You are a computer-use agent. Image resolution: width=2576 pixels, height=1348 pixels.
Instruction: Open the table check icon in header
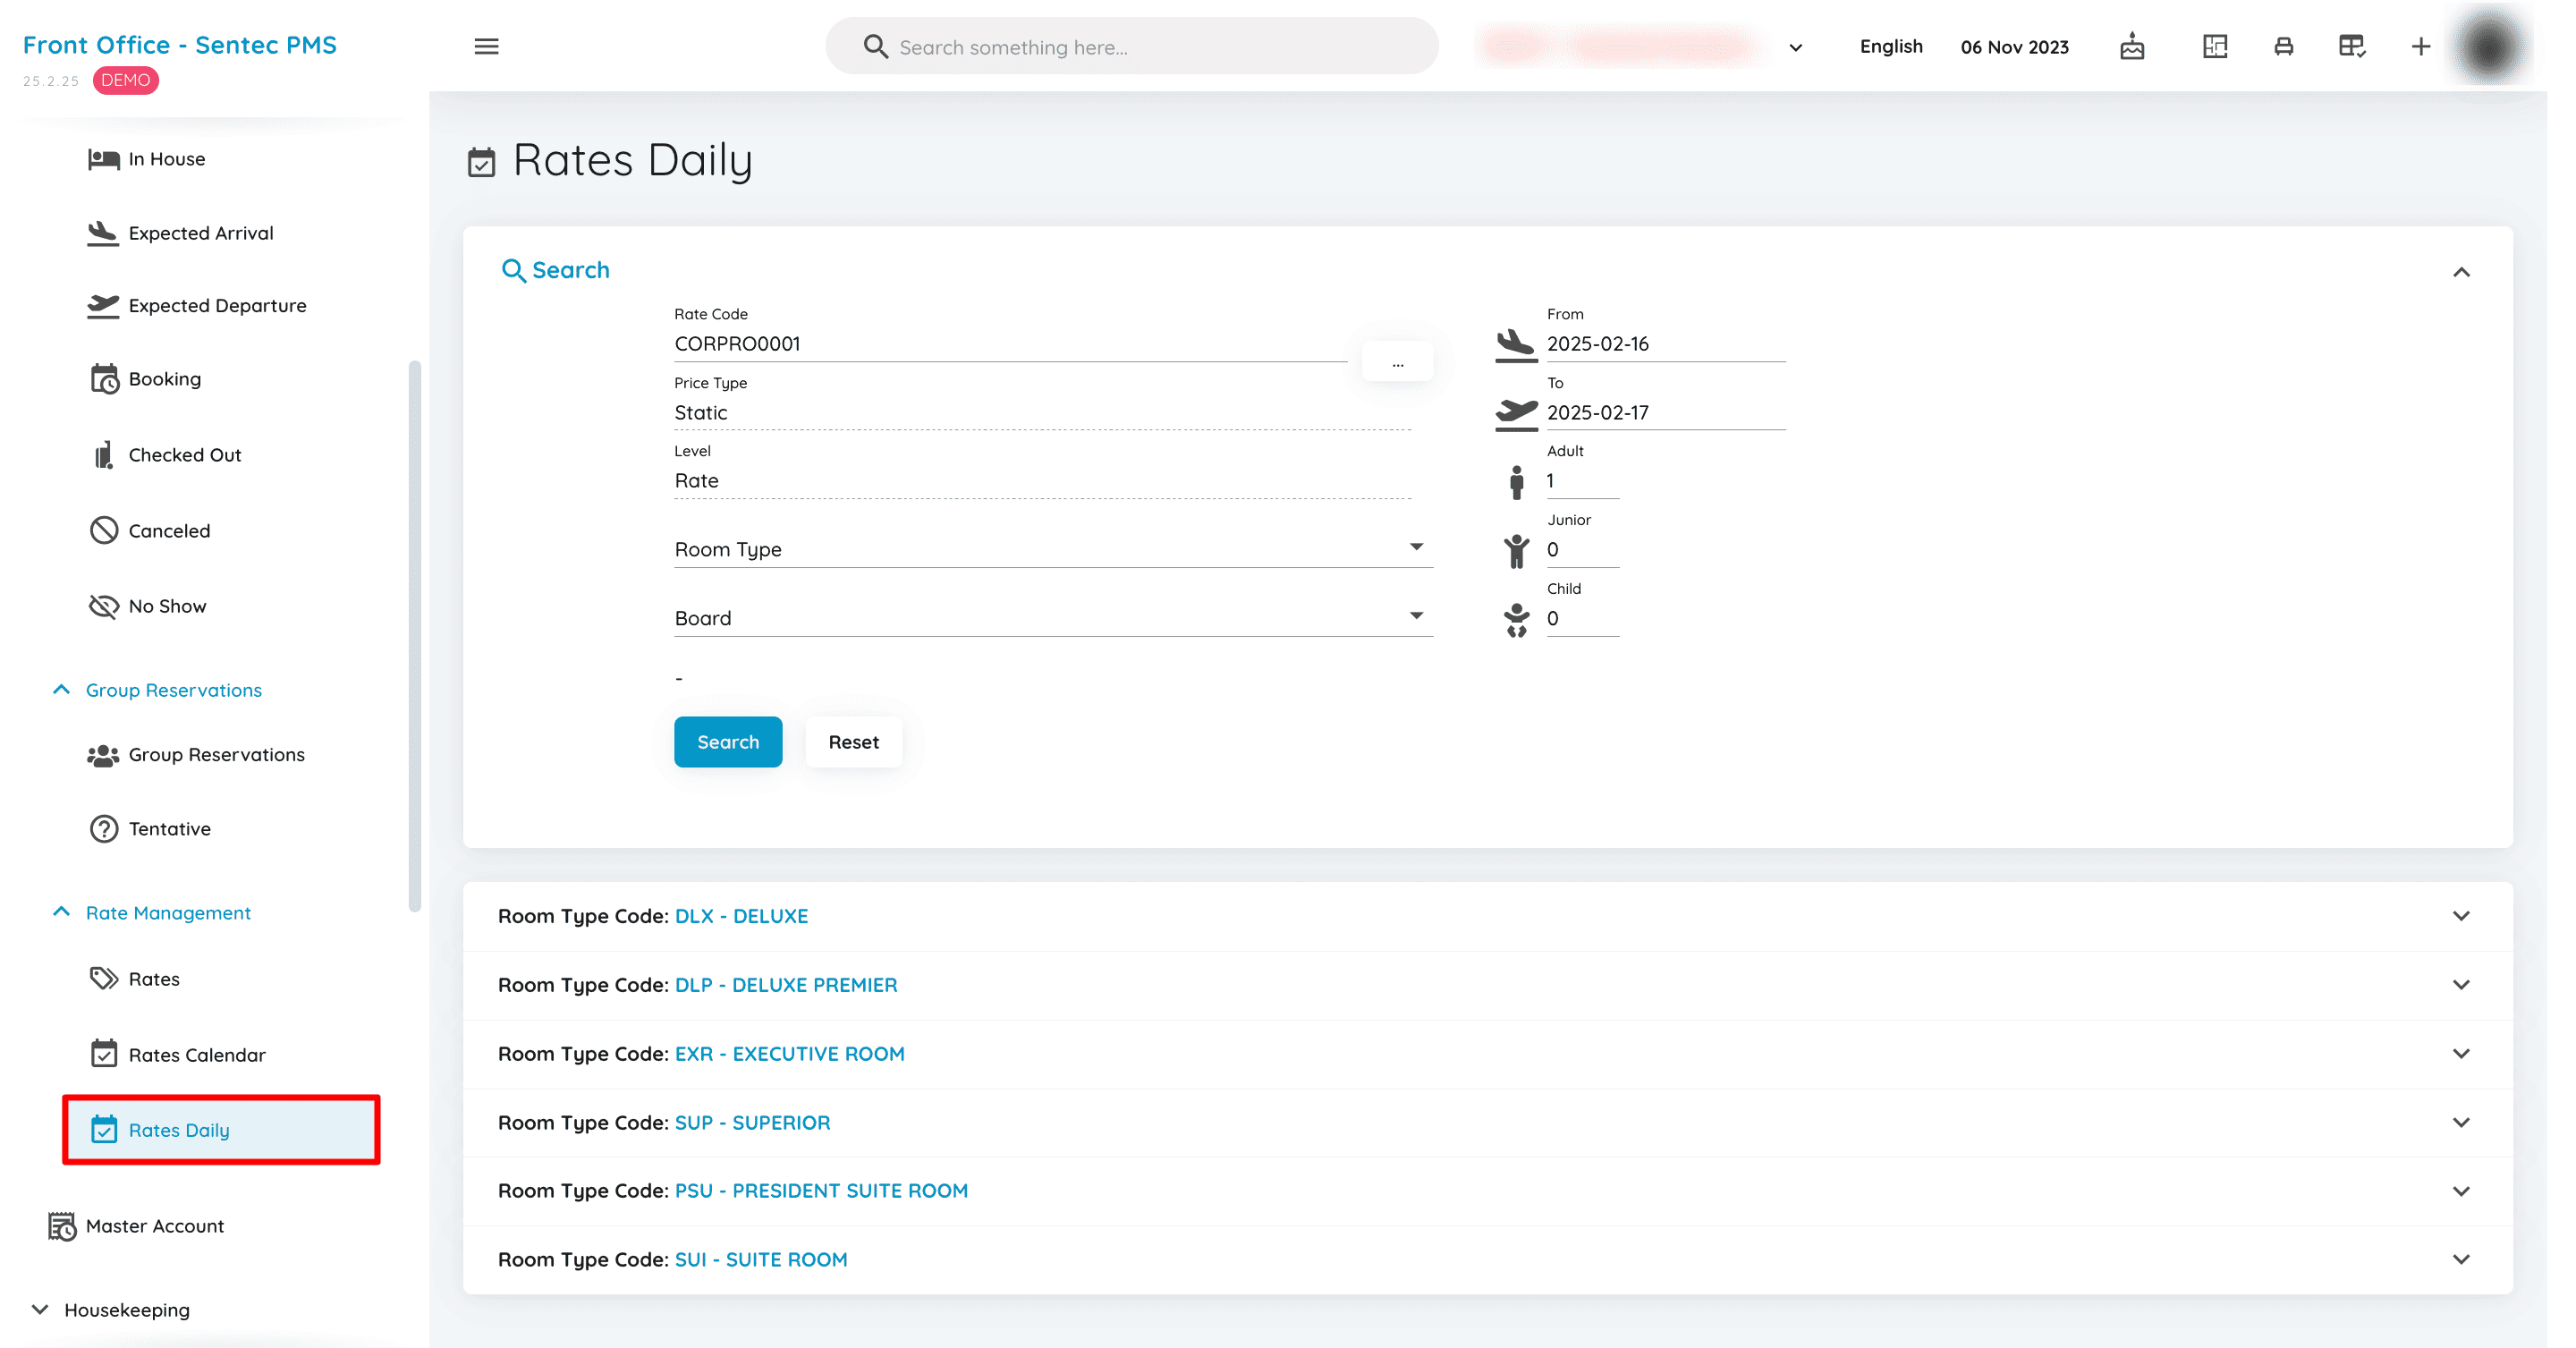[2351, 46]
